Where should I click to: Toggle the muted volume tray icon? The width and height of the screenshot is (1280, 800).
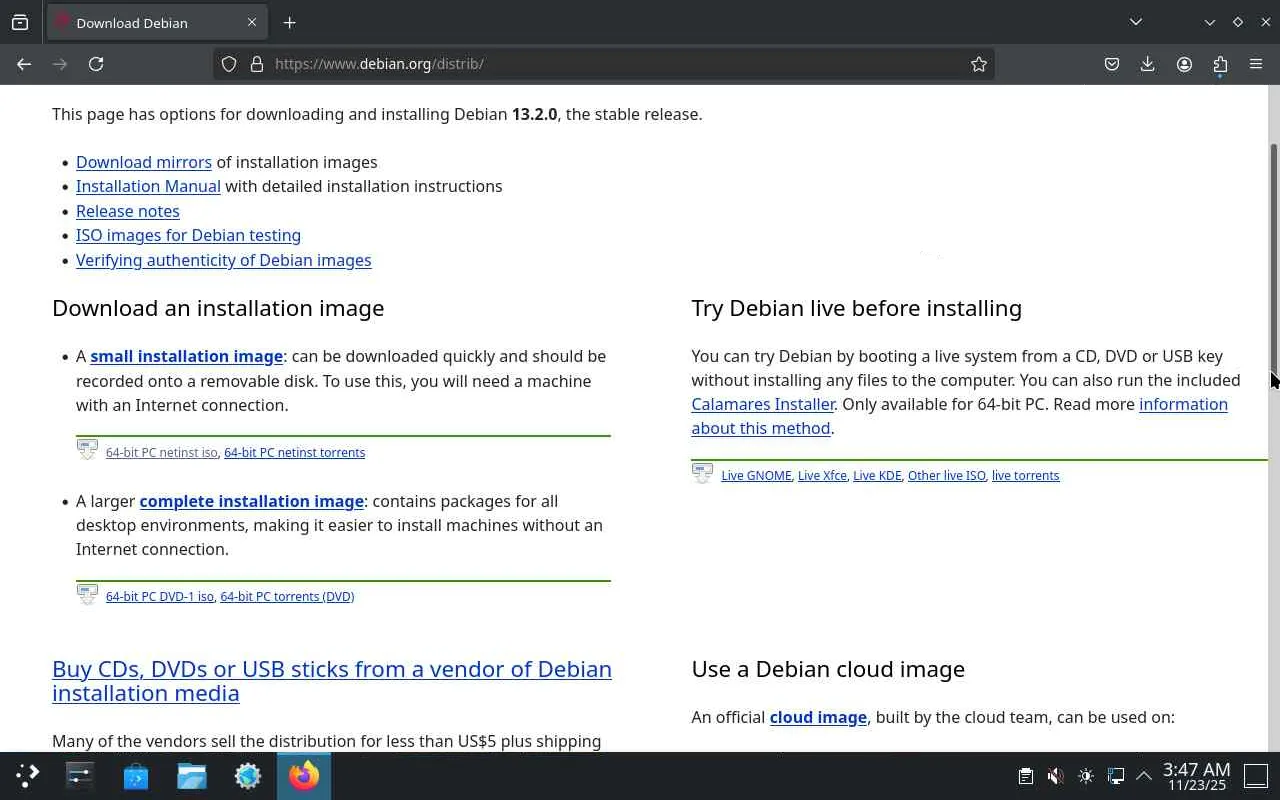click(x=1055, y=776)
